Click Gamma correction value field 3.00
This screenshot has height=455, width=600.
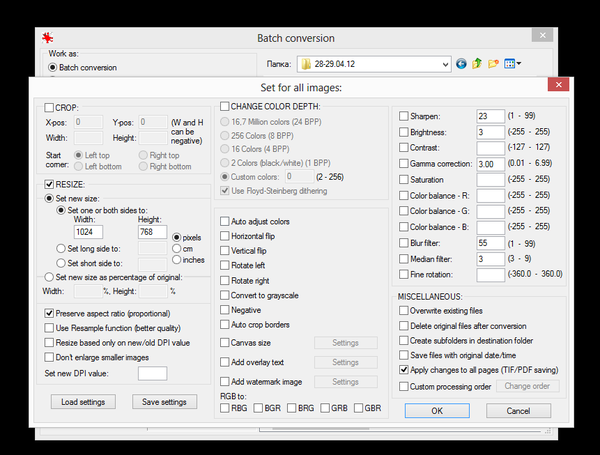tap(491, 164)
